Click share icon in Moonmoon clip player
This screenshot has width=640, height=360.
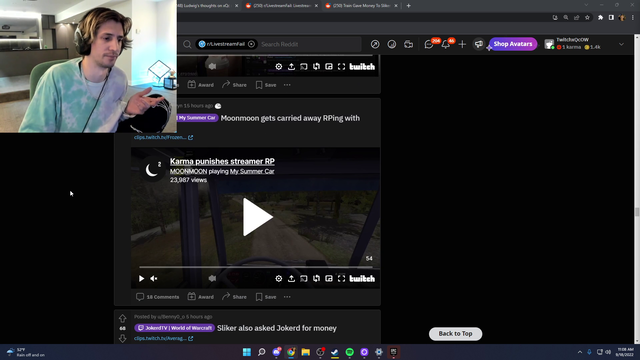291,278
